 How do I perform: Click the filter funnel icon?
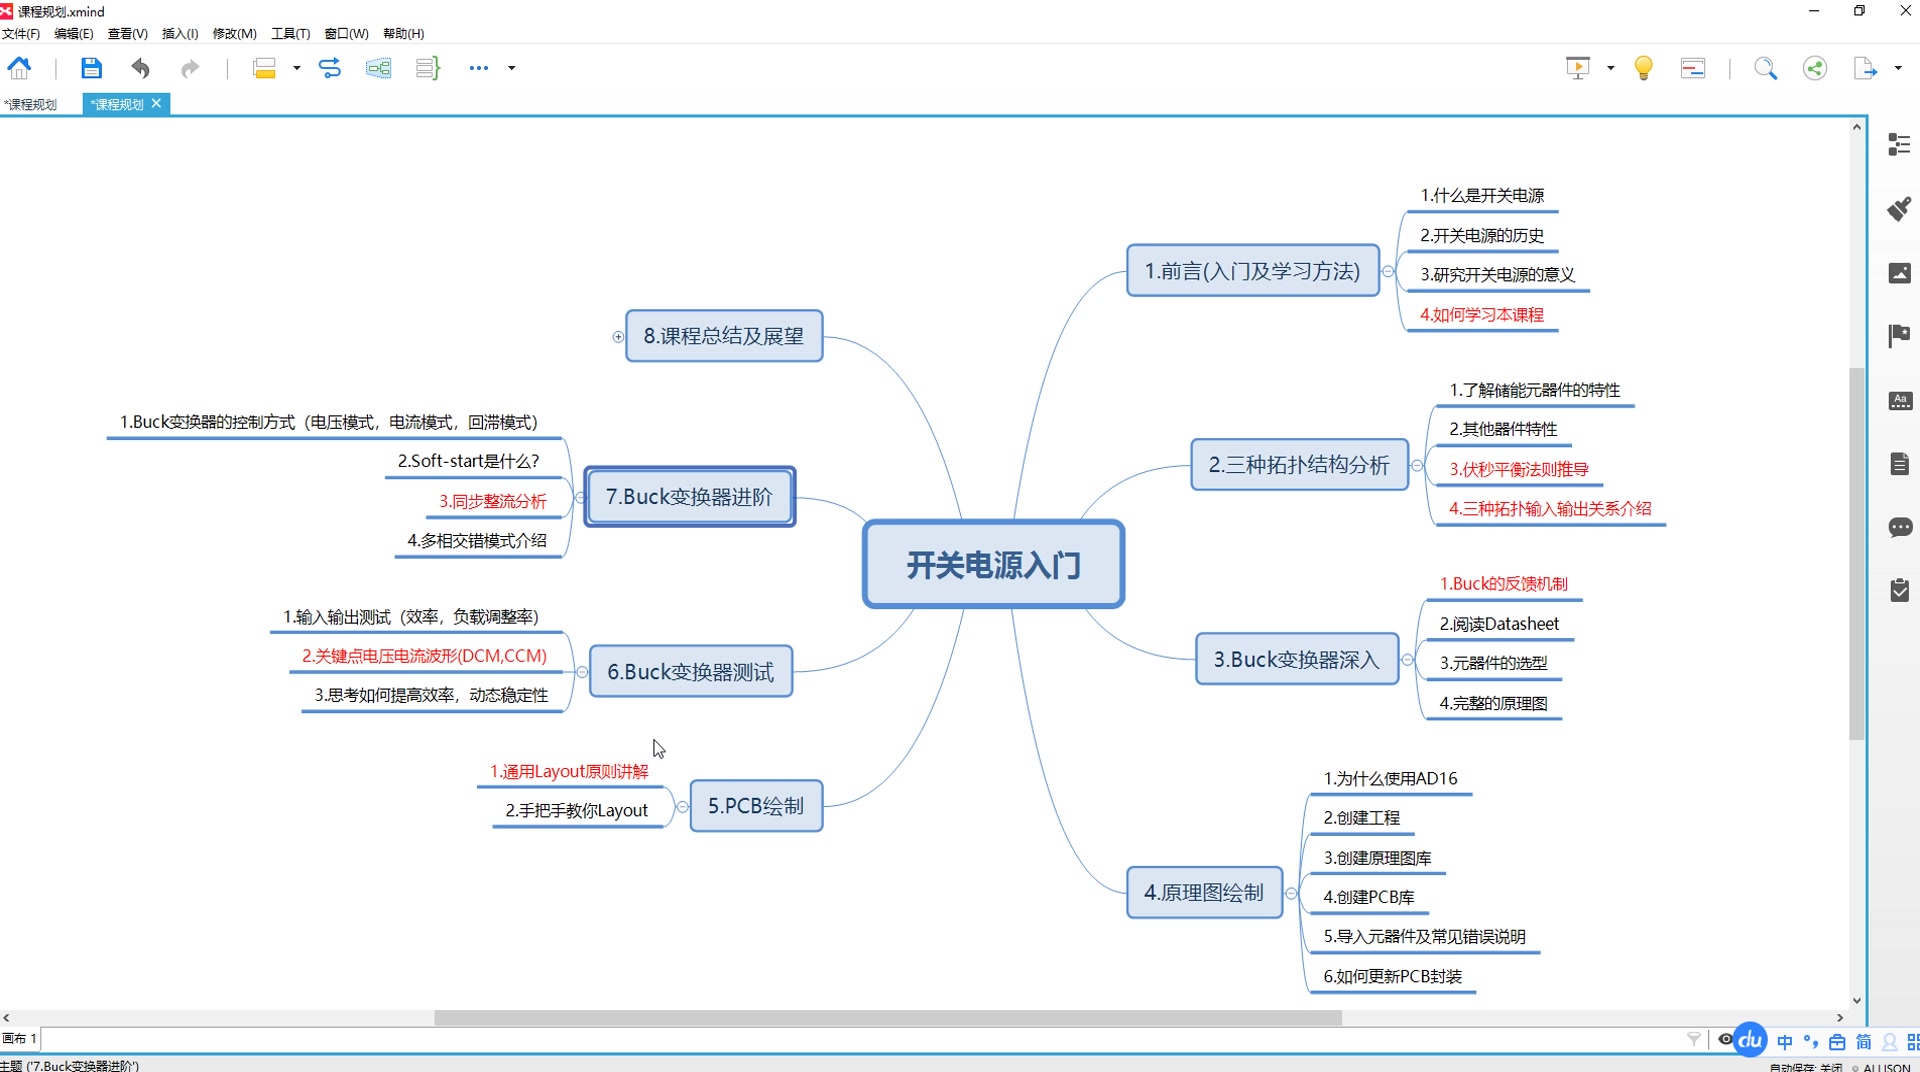coord(1694,1039)
